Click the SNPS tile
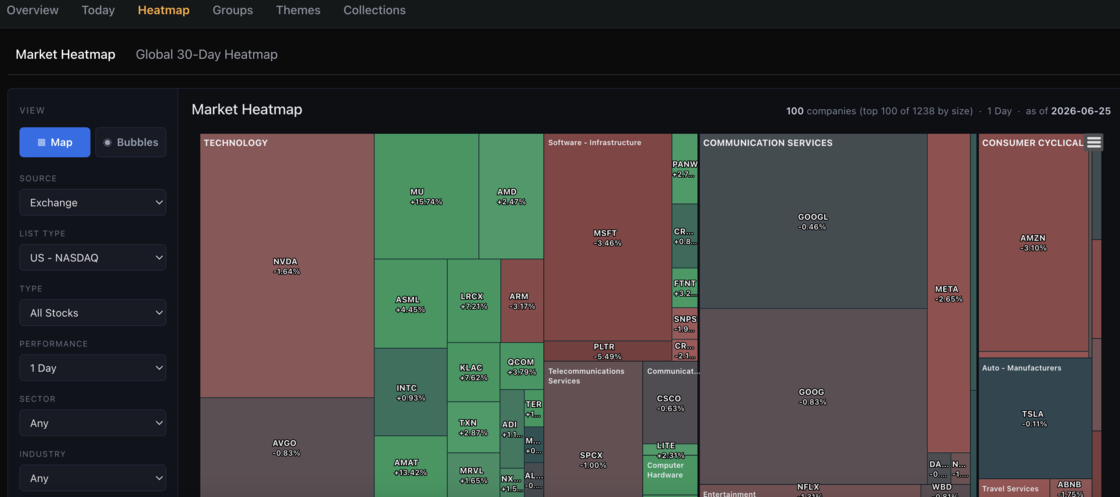Screen dimensions: 1120x497 (684, 323)
